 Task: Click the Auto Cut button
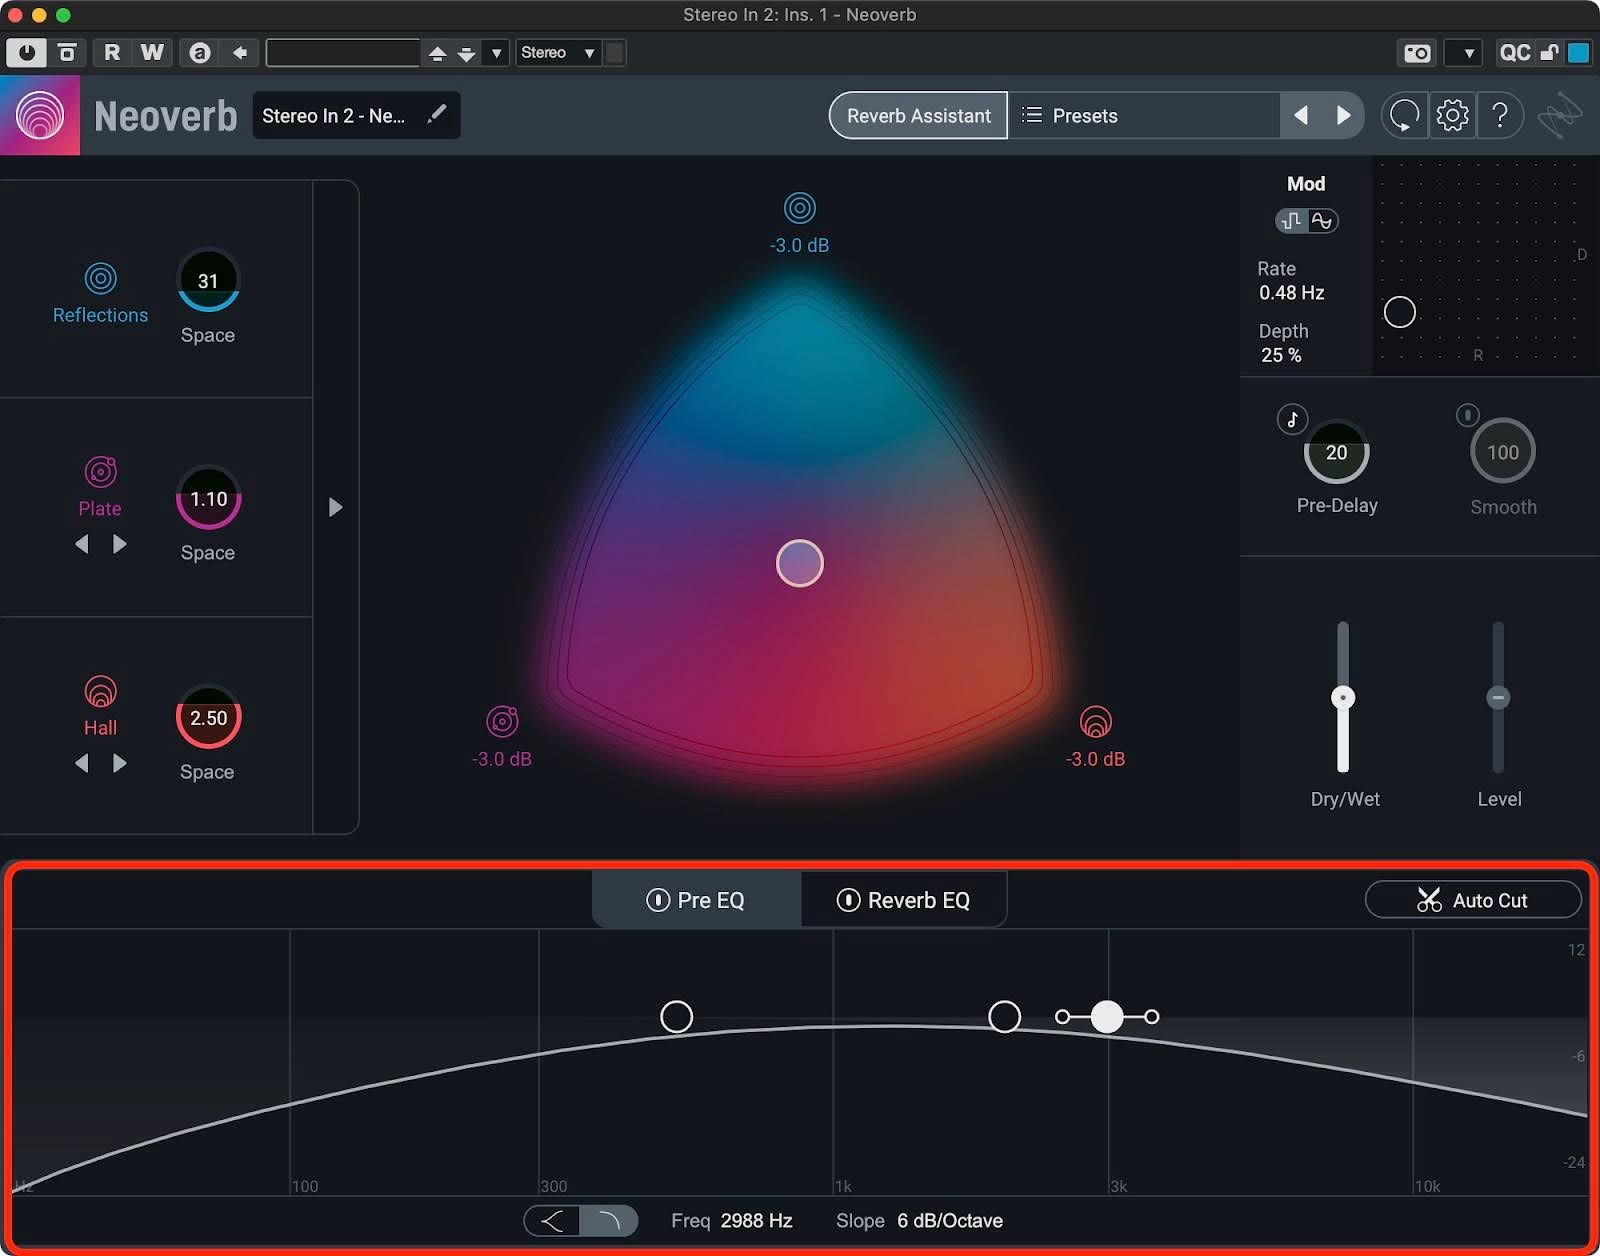tap(1473, 900)
